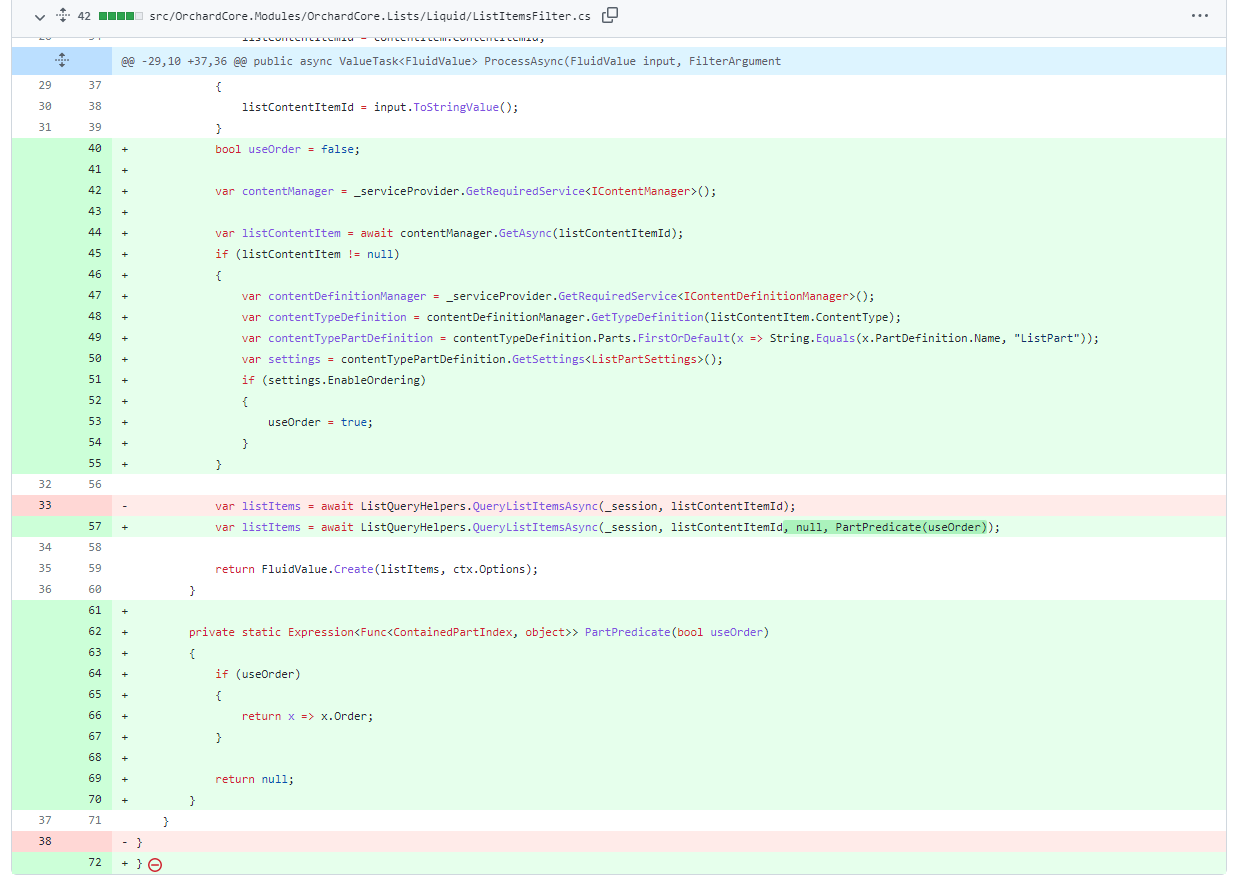
Task: Select old line number 33 on the deleted row
Action: click(x=45, y=506)
